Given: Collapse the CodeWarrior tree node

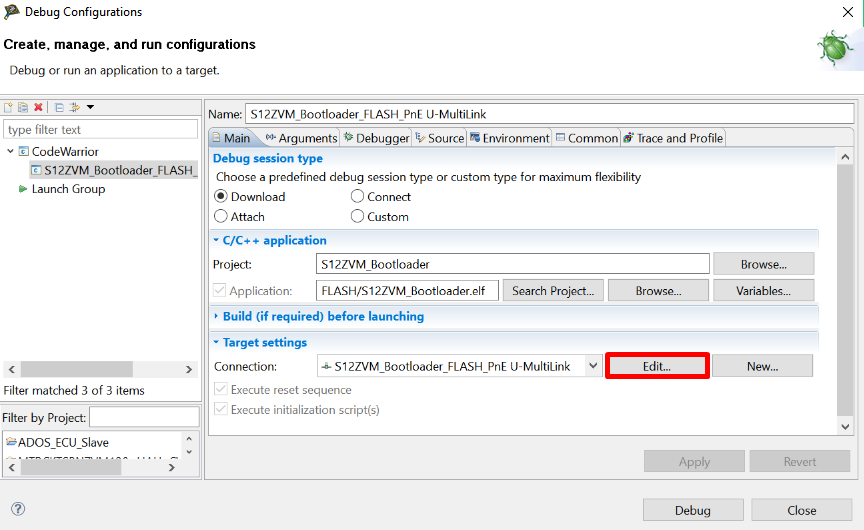Looking at the screenshot, I should point(10,151).
